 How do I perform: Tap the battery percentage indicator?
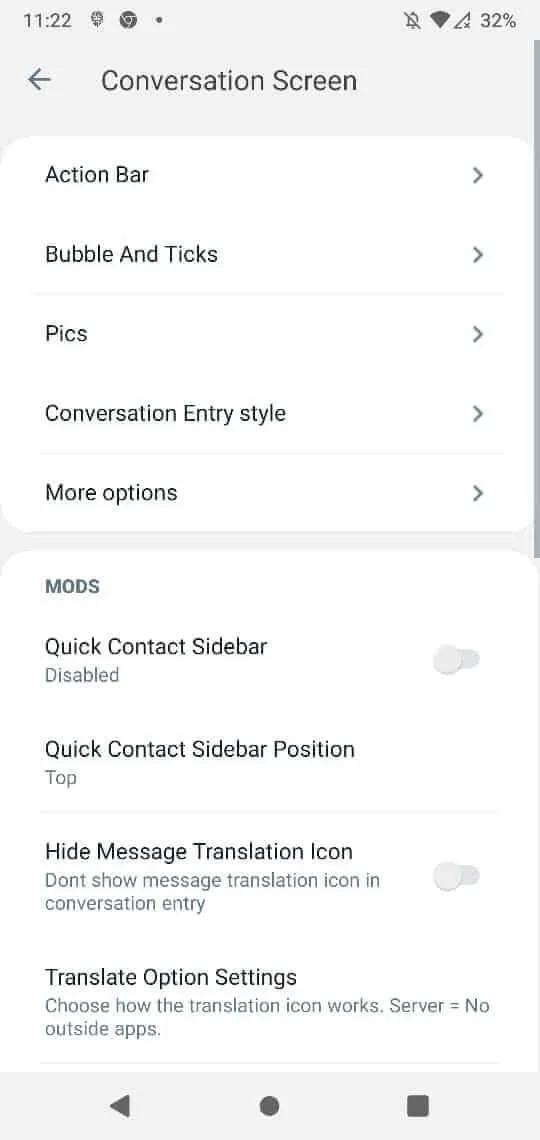pyautogui.click(x=499, y=20)
